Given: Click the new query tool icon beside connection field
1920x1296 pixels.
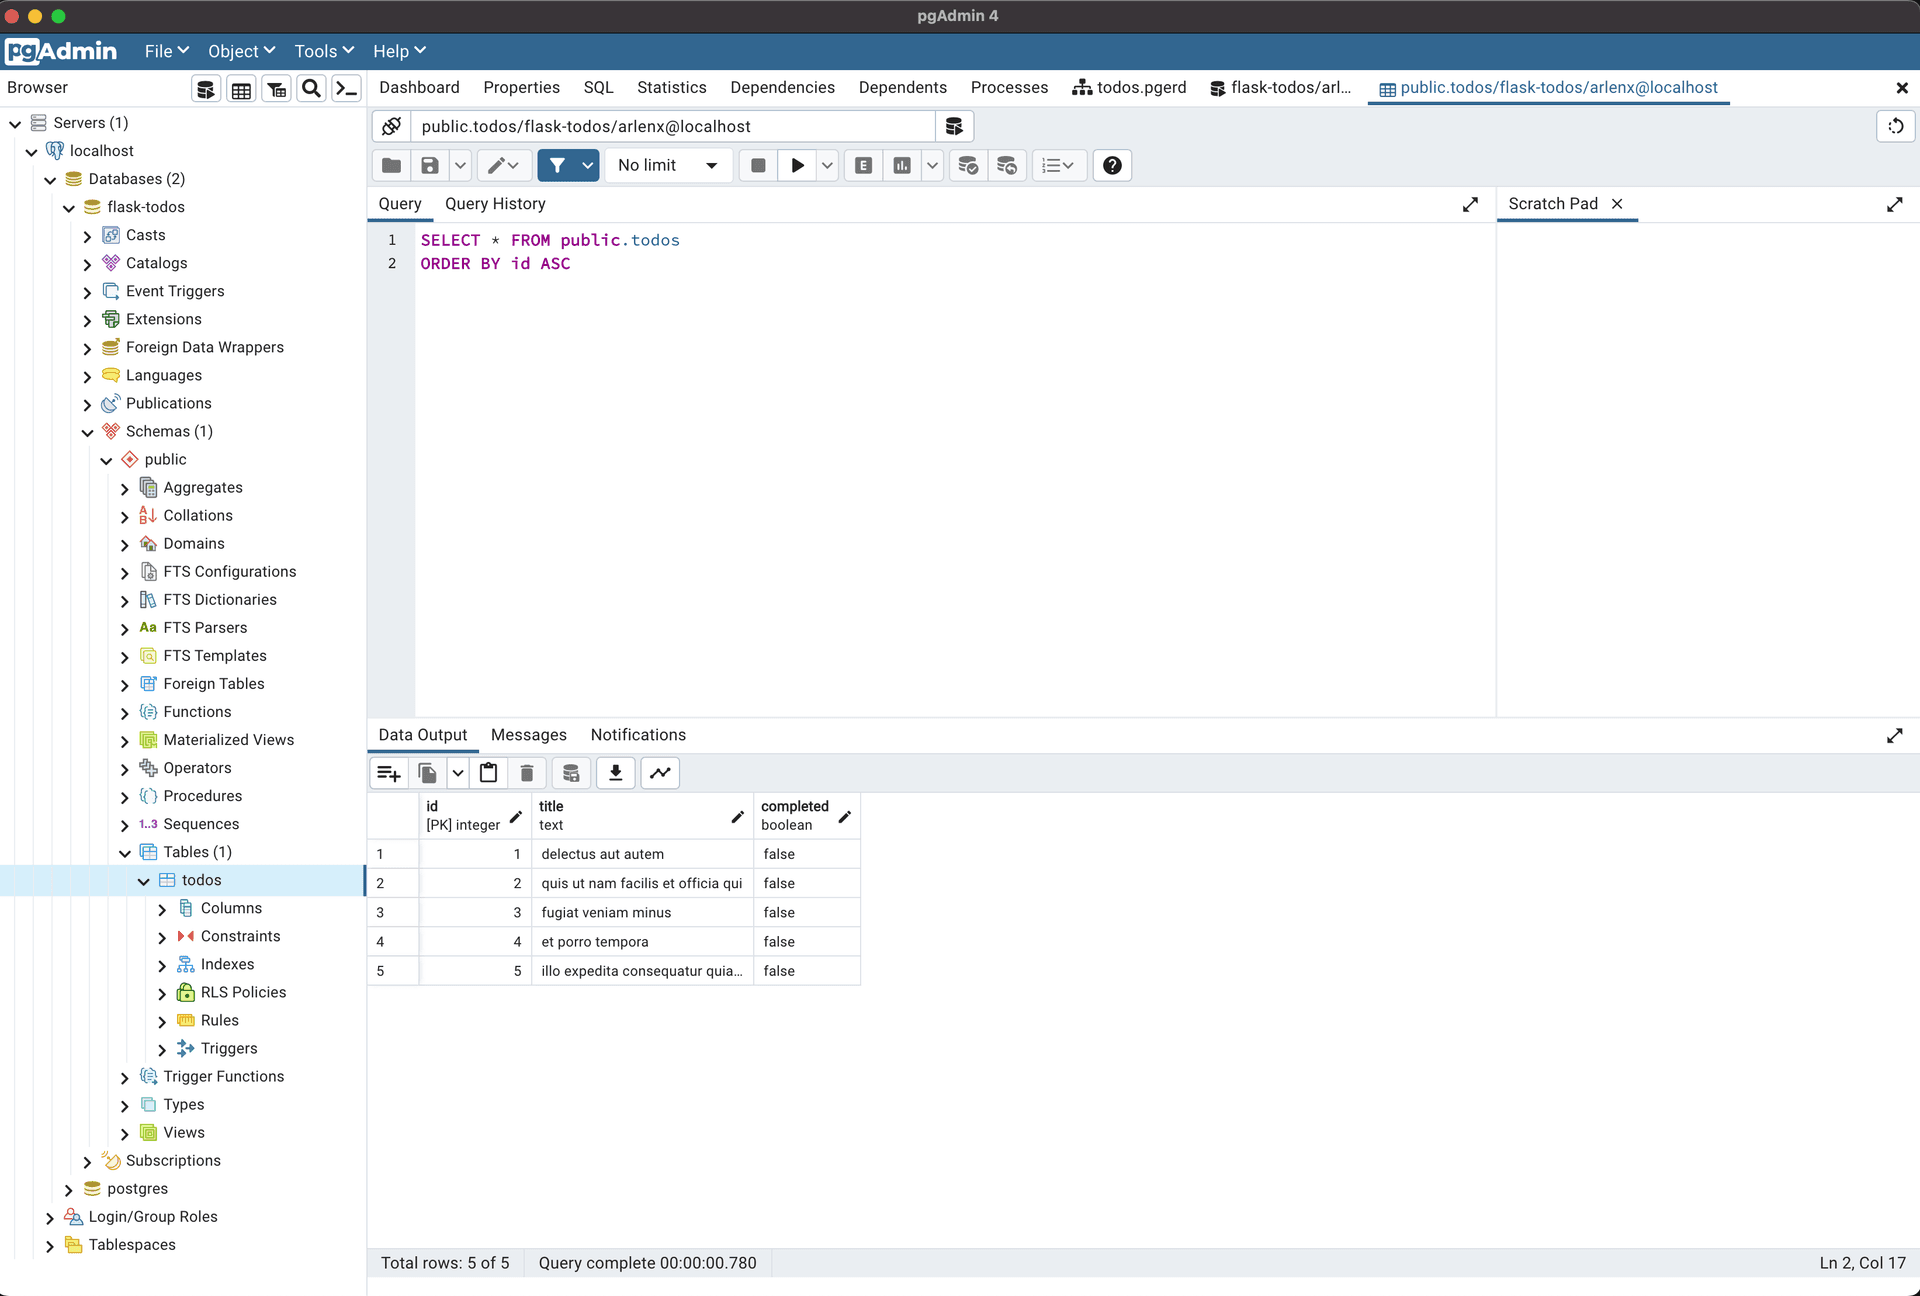Looking at the screenshot, I should [954, 127].
